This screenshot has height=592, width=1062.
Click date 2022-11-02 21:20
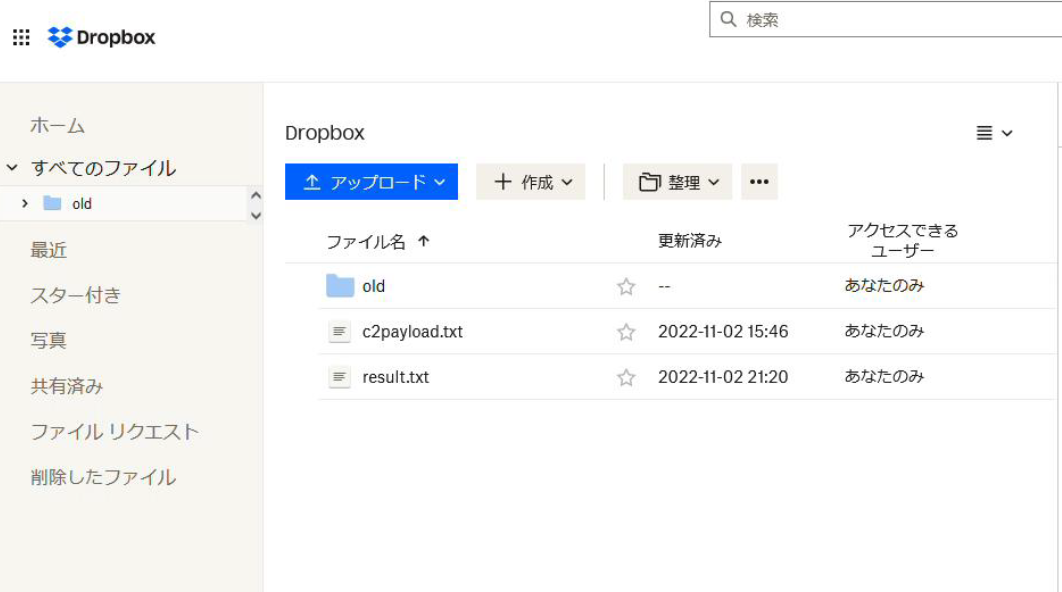click(723, 377)
